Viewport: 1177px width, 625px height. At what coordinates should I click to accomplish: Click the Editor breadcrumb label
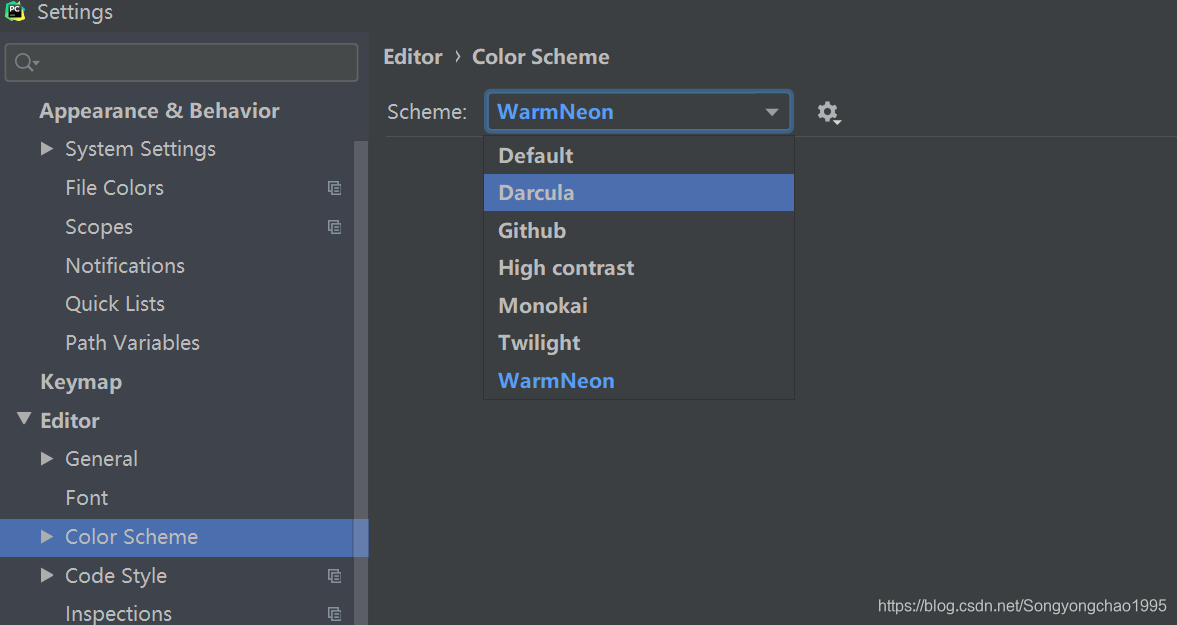pyautogui.click(x=413, y=57)
